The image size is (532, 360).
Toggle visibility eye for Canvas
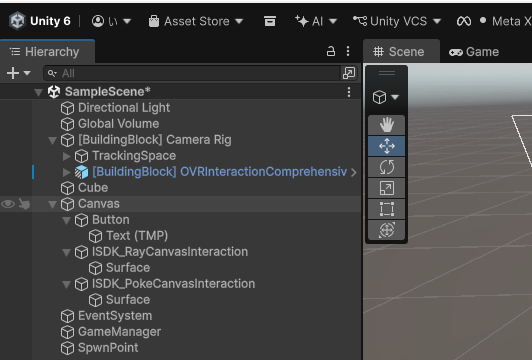[8, 204]
